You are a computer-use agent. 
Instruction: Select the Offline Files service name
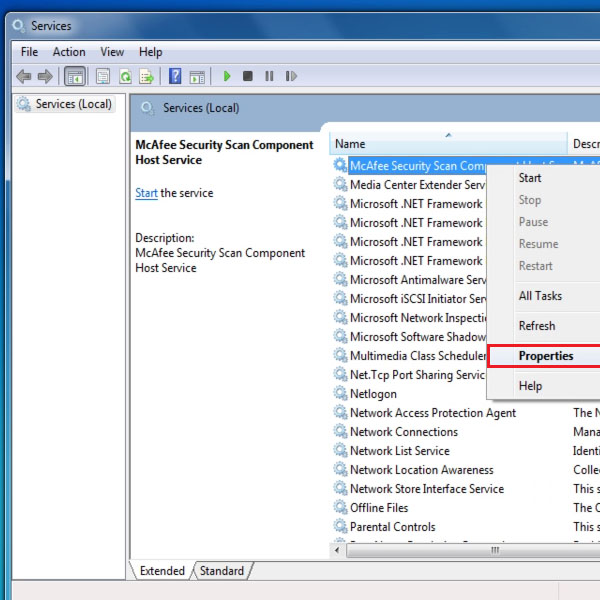click(379, 508)
